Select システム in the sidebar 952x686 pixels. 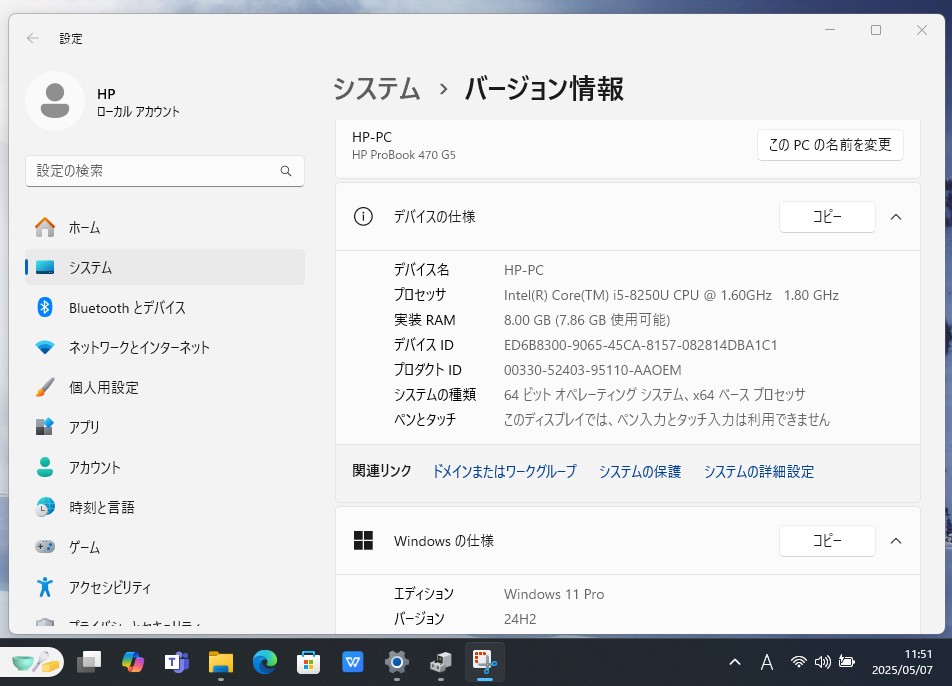(x=165, y=267)
